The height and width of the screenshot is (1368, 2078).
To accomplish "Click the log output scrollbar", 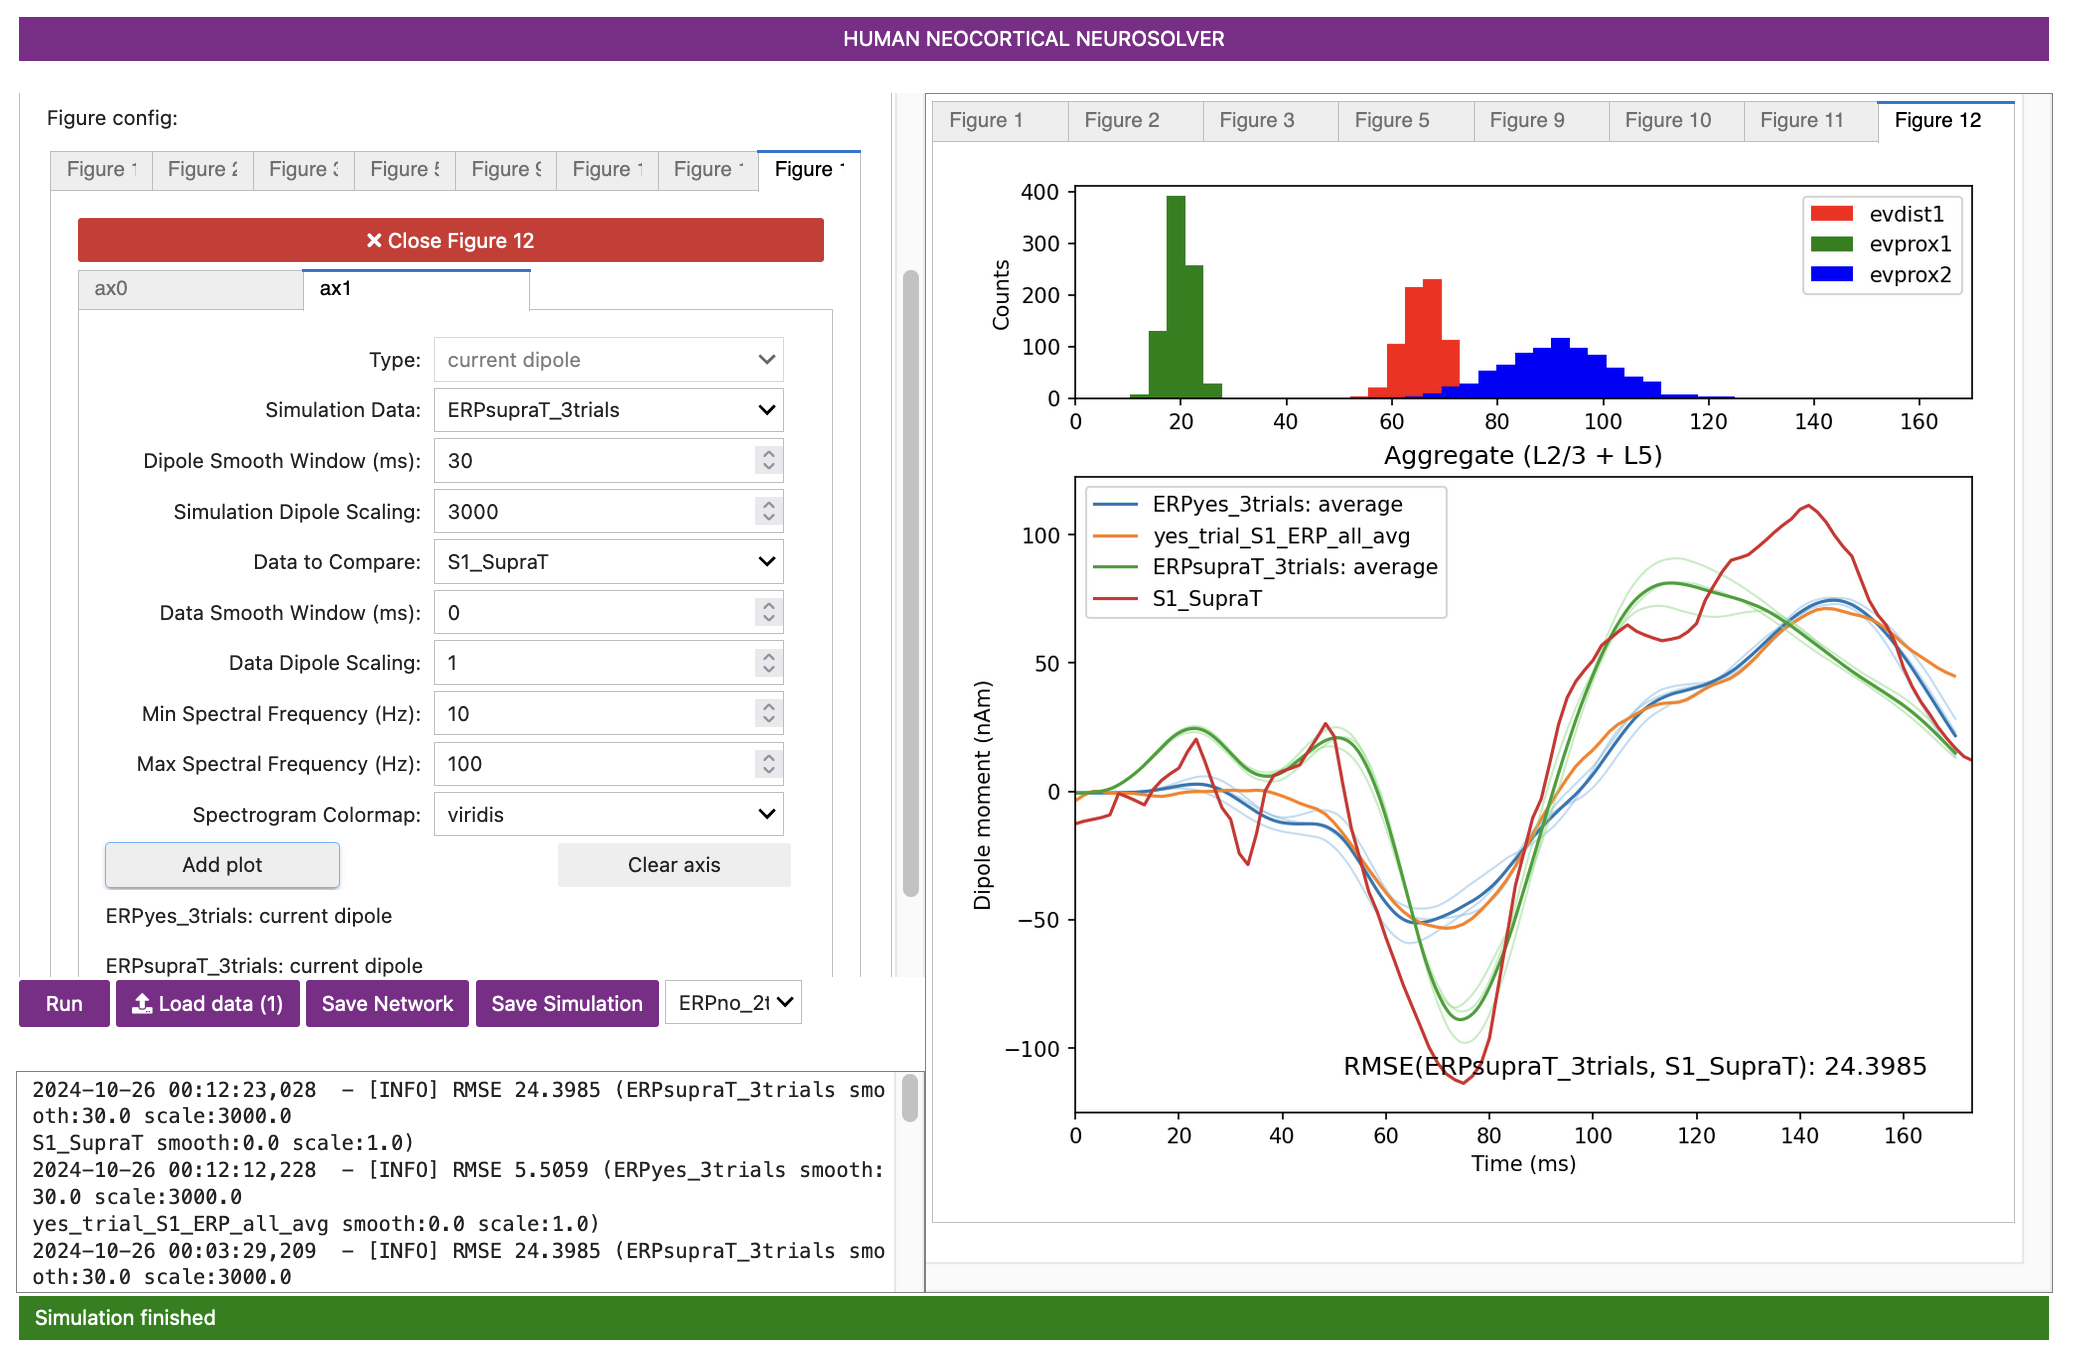I will point(909,1099).
